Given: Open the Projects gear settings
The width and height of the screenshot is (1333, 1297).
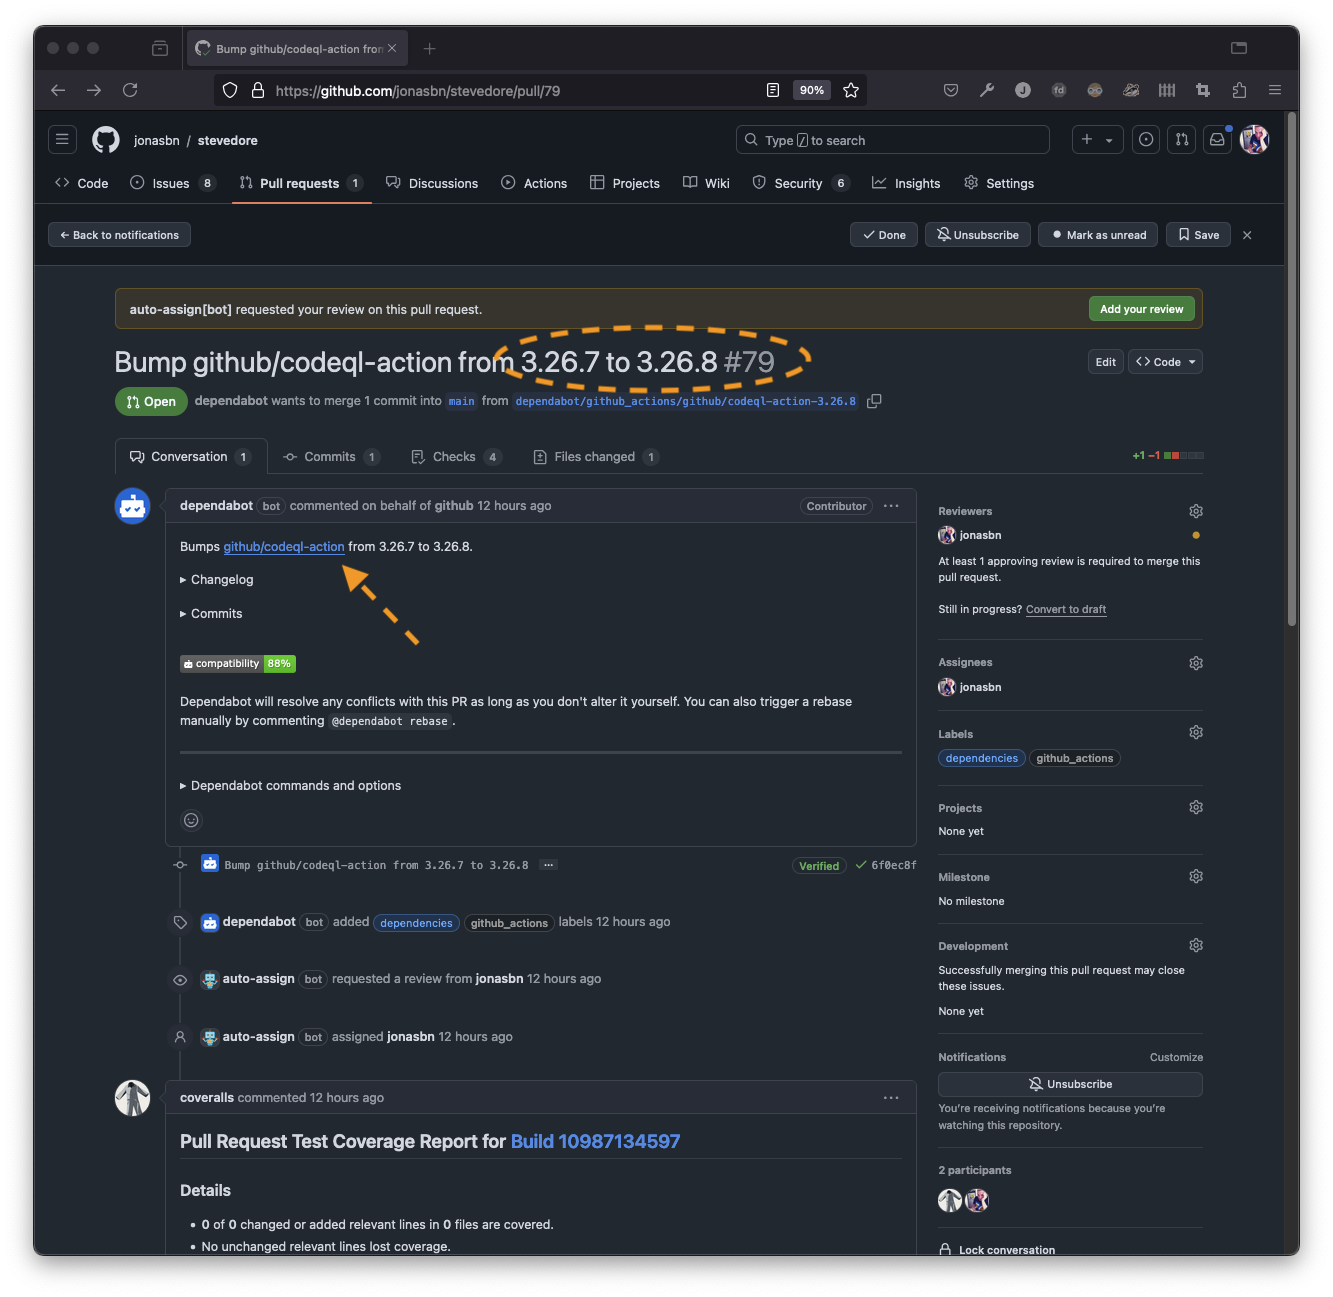Looking at the screenshot, I should click(x=1195, y=807).
